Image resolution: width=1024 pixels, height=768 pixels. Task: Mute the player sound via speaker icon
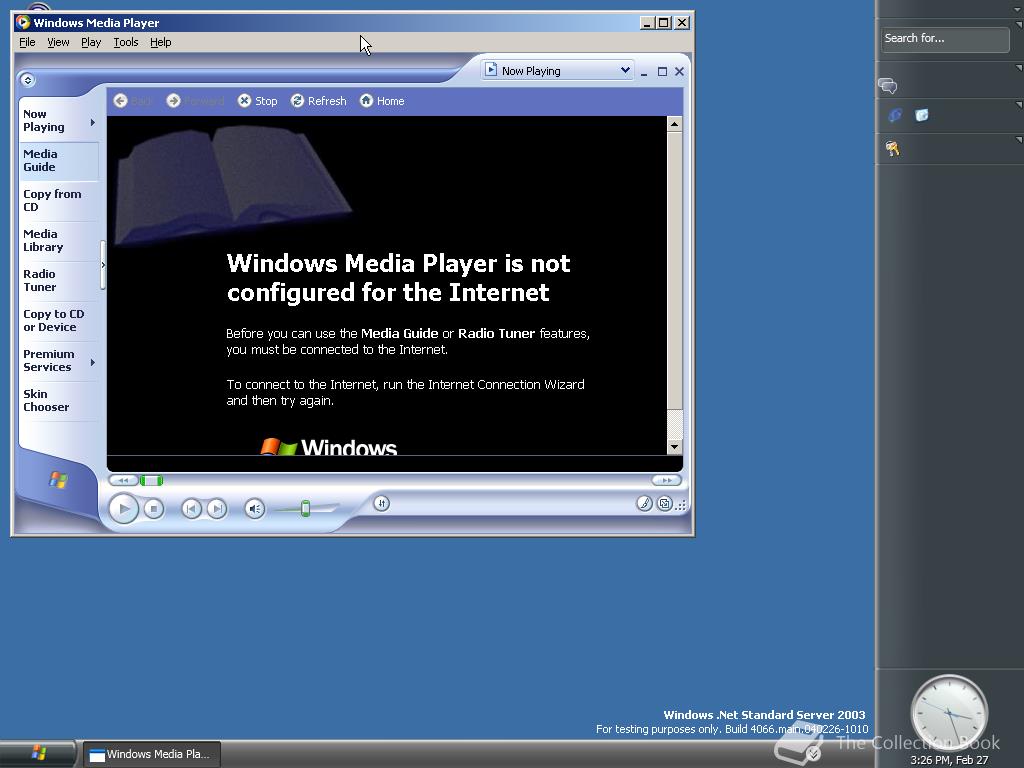click(255, 509)
